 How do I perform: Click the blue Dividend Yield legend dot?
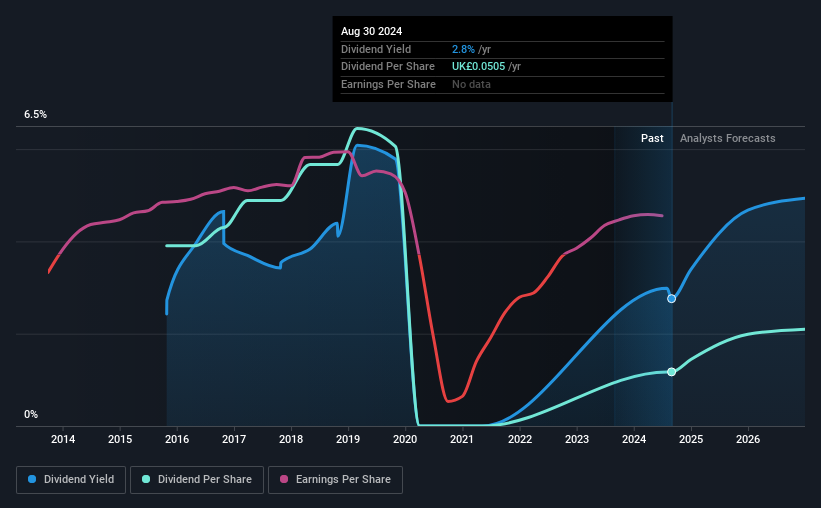[x=32, y=479]
